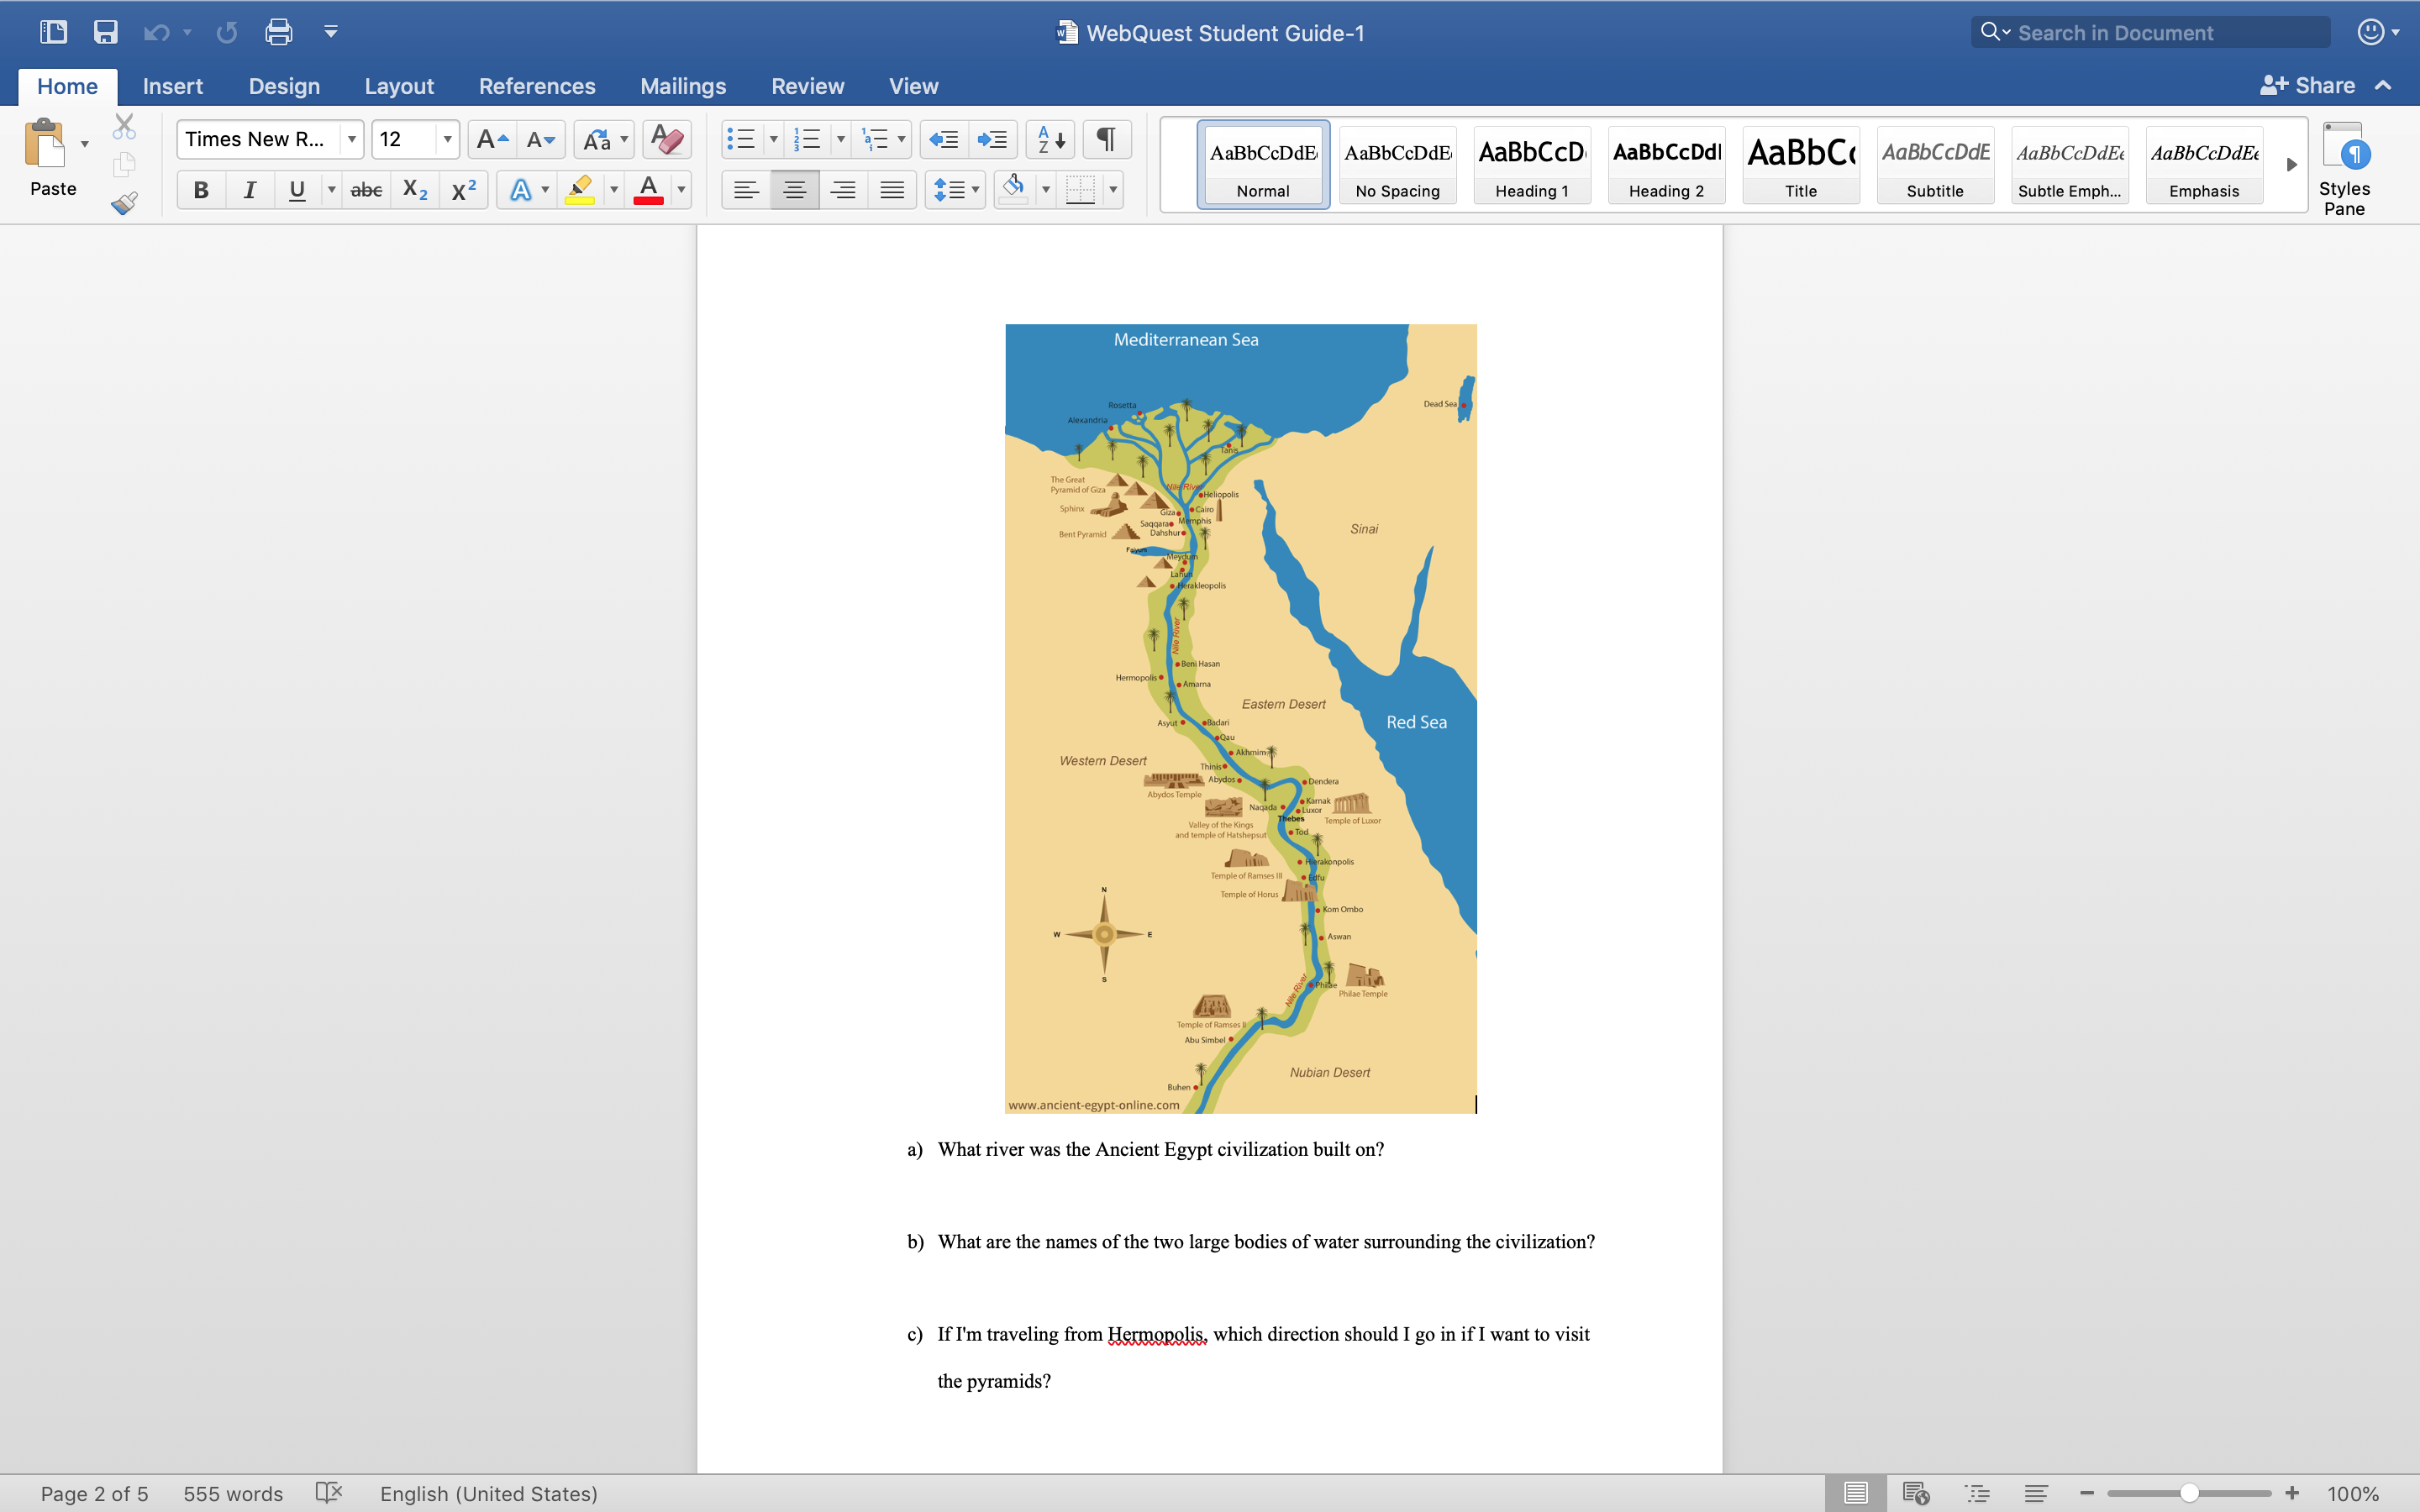Click the Sort A-Z icon
The image size is (2420, 1512).
pos(1050,139)
